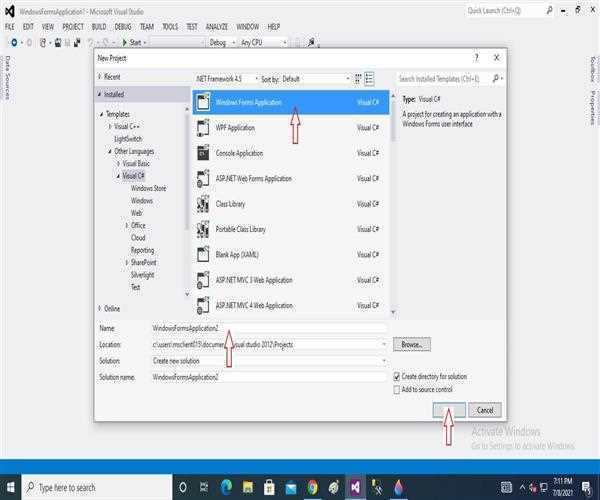The height and width of the screenshot is (500, 600).
Task: Select the Class Library template icon
Action: pos(204,204)
